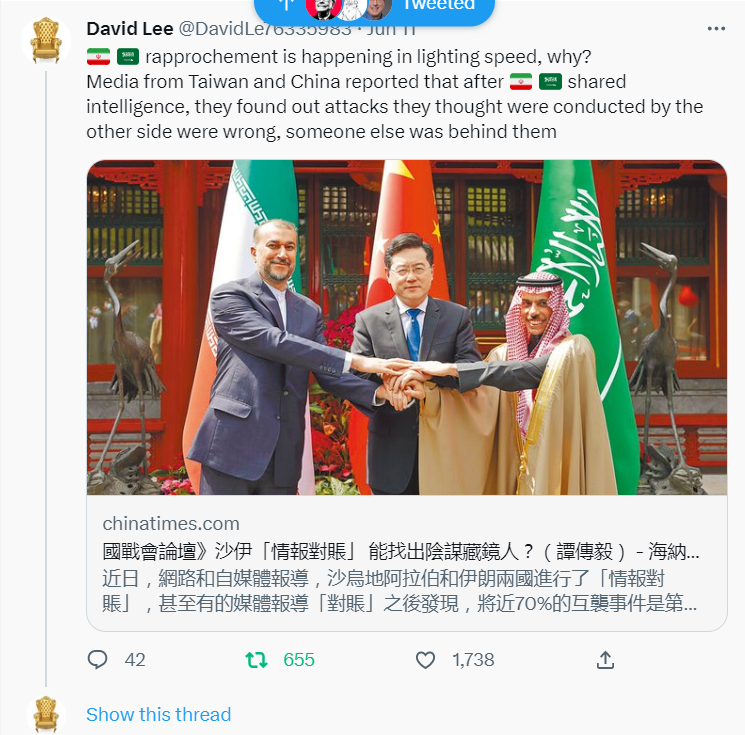745x735 pixels.
Task: Click the article description preview text
Action: coord(400,591)
